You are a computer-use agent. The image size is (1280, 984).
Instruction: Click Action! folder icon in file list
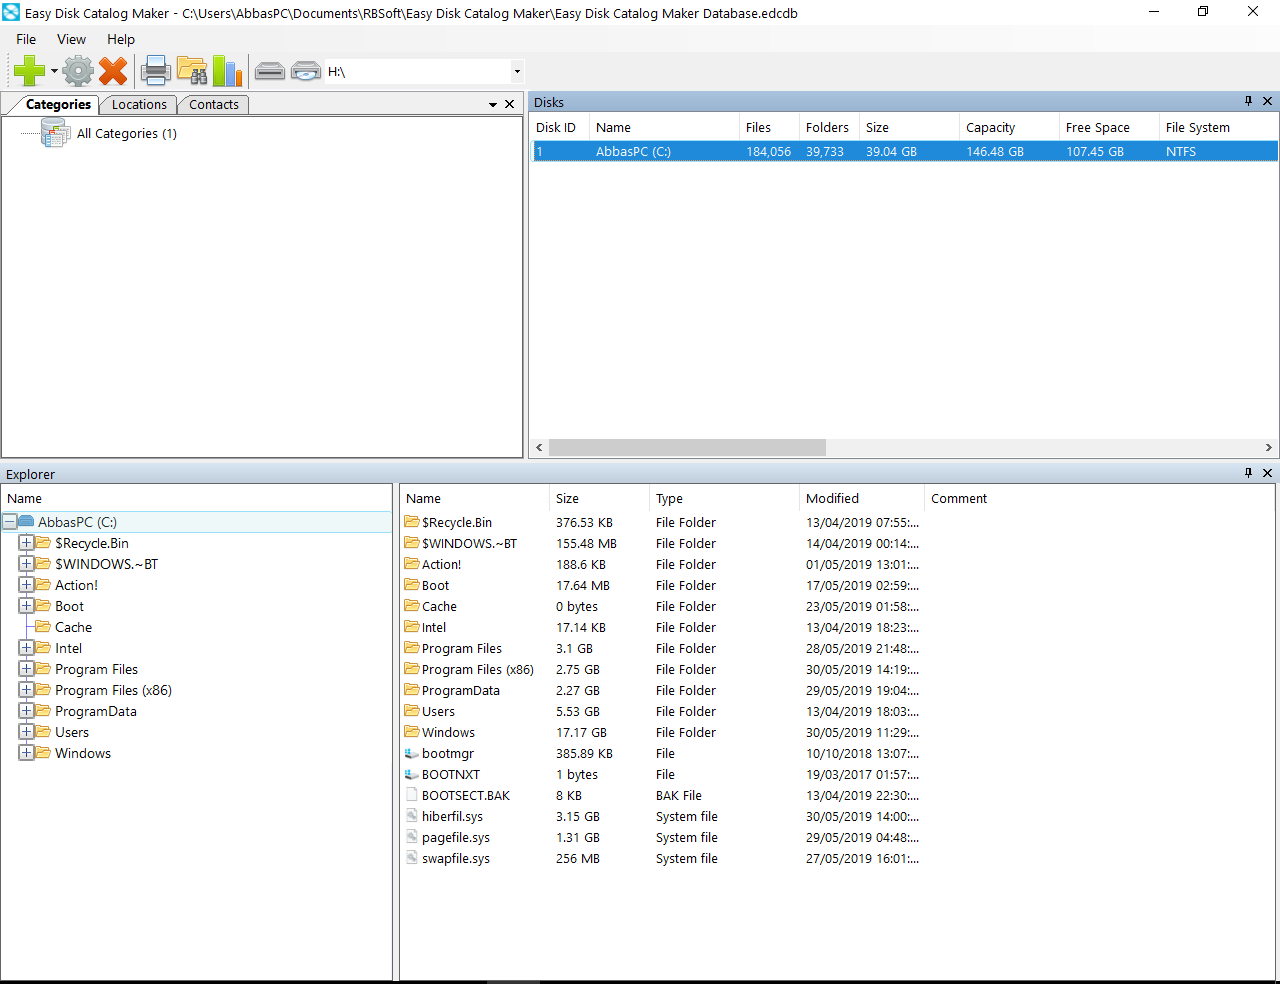412,564
